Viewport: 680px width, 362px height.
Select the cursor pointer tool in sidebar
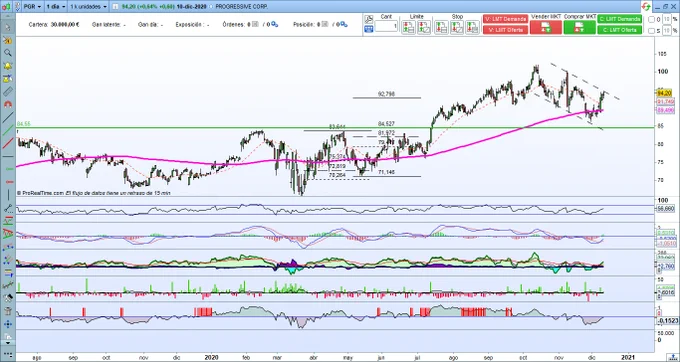tap(7, 27)
